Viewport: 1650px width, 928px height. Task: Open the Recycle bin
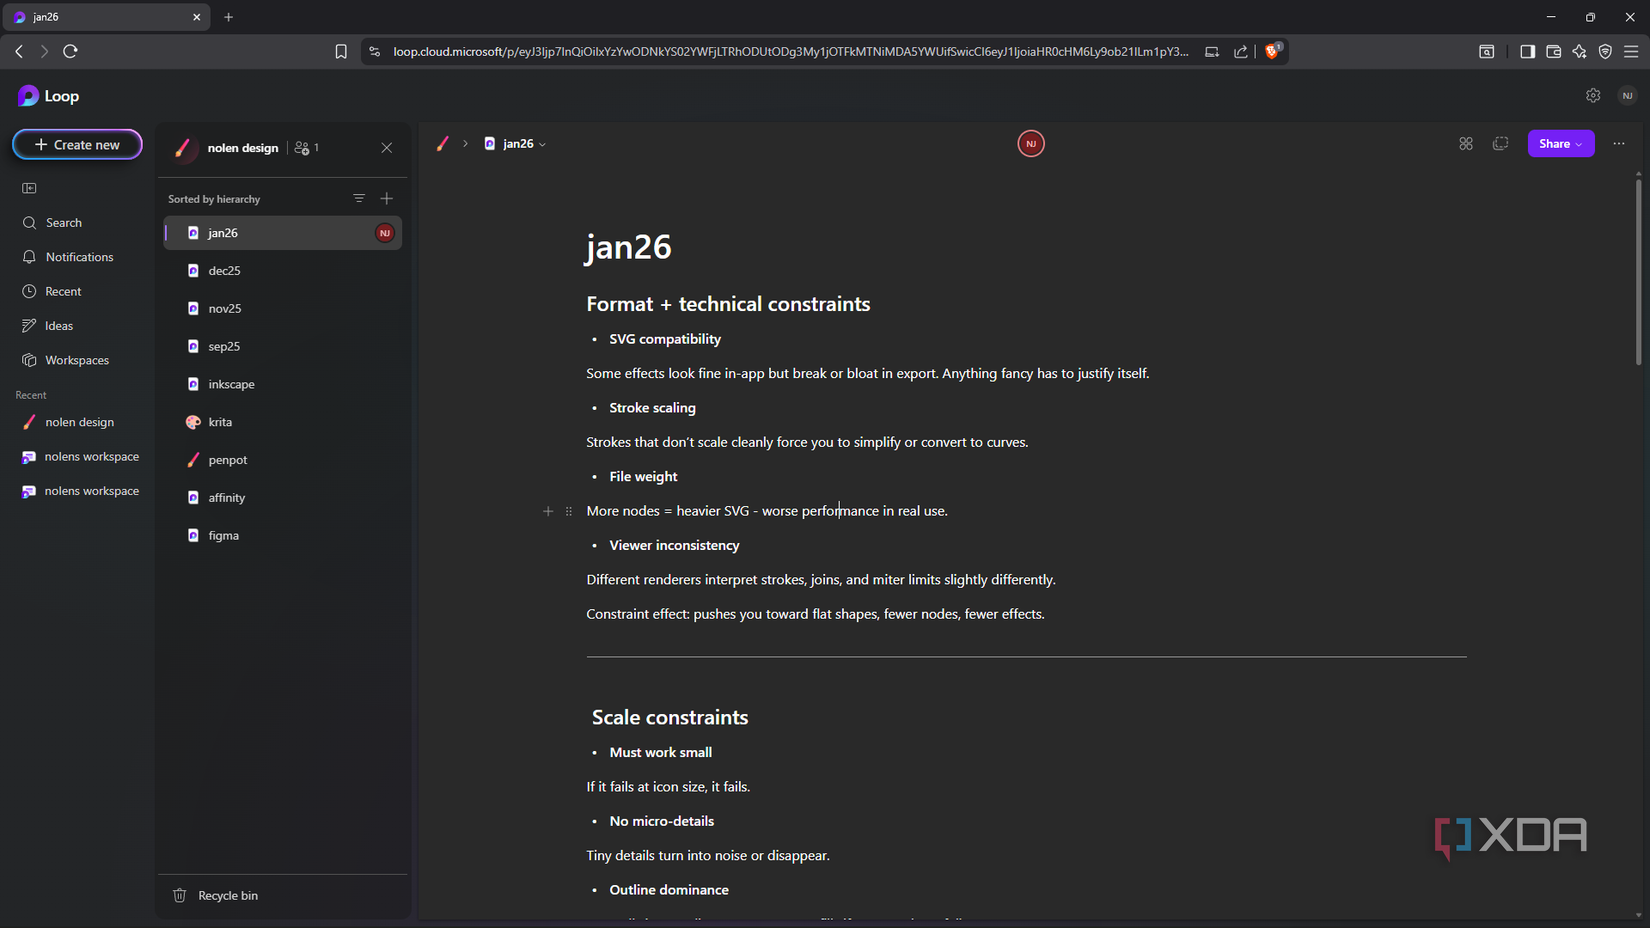[227, 895]
